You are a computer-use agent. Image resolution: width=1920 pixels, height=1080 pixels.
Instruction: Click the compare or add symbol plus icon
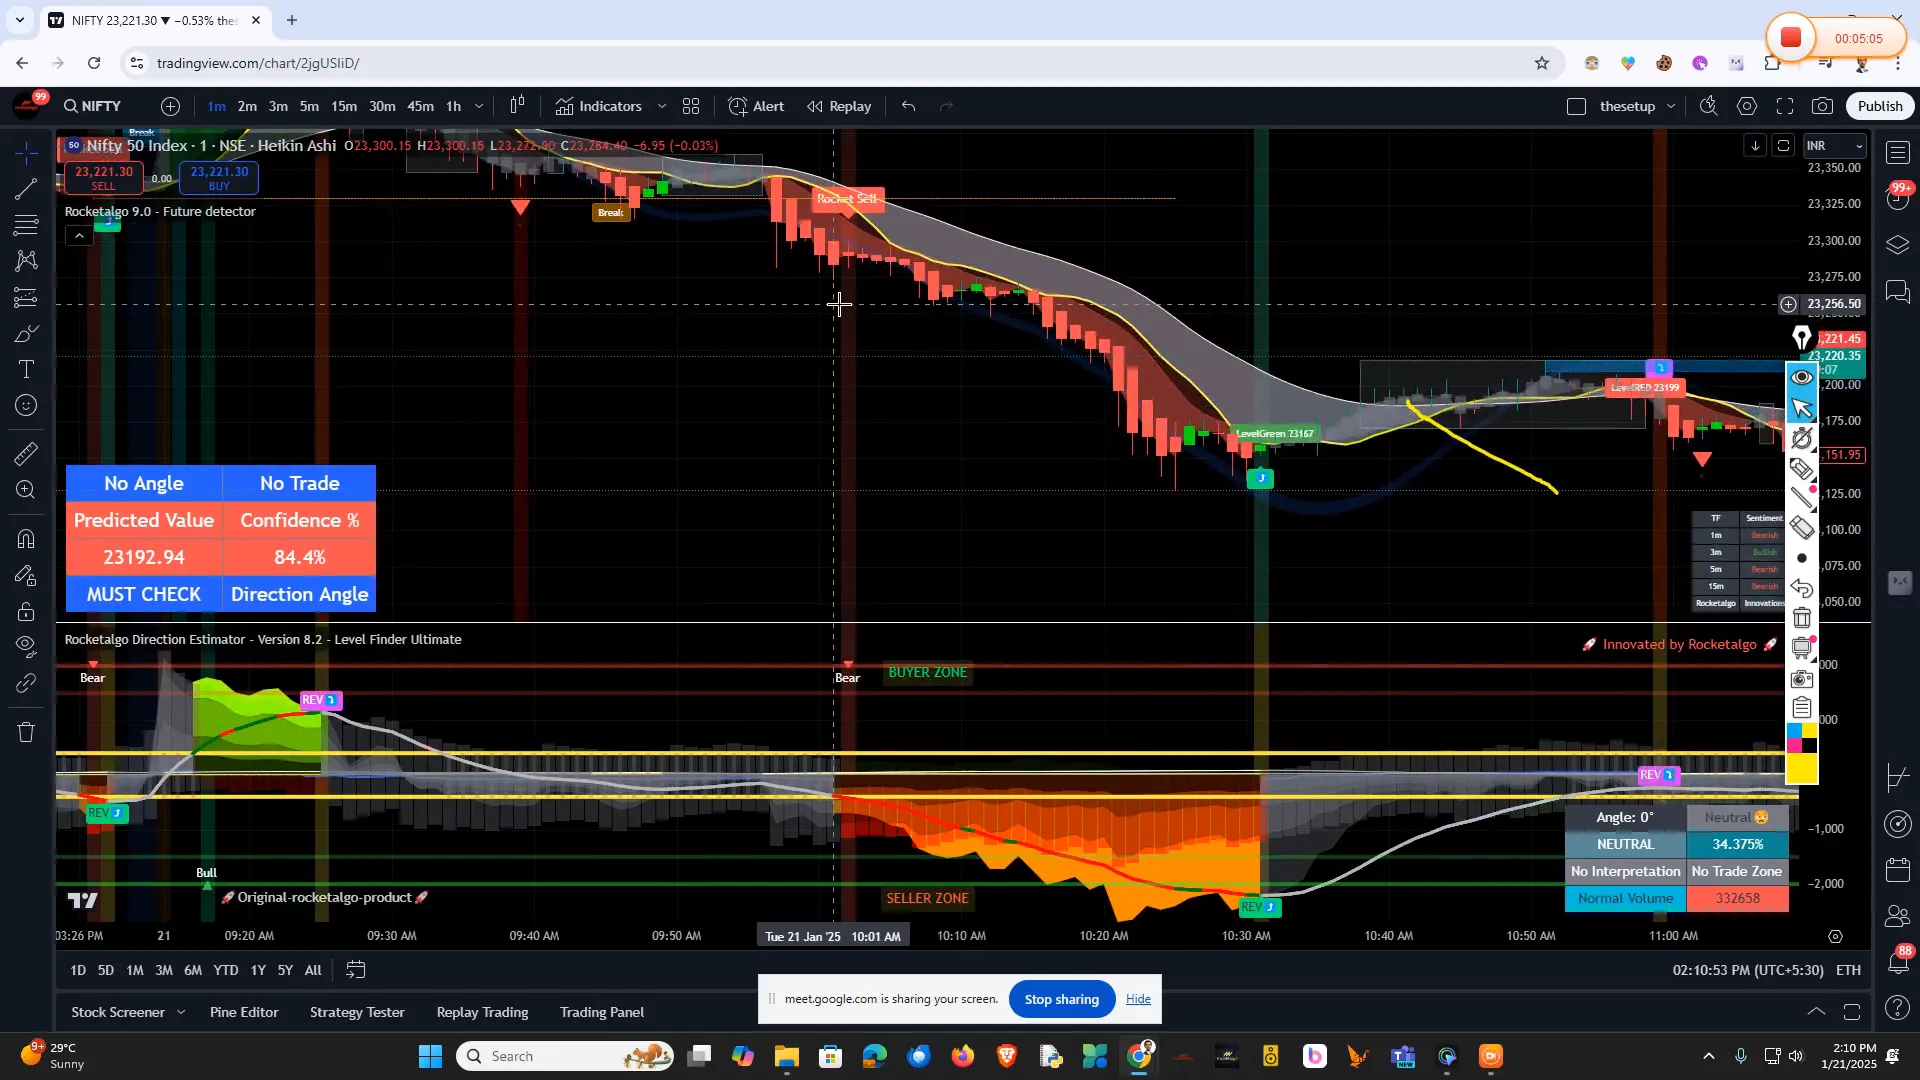pyautogui.click(x=171, y=106)
